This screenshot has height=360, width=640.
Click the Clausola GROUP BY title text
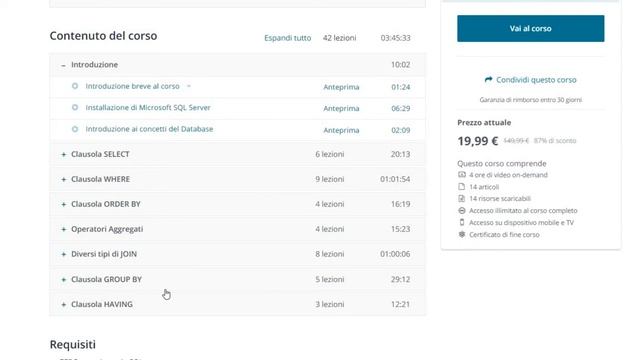tap(106, 279)
